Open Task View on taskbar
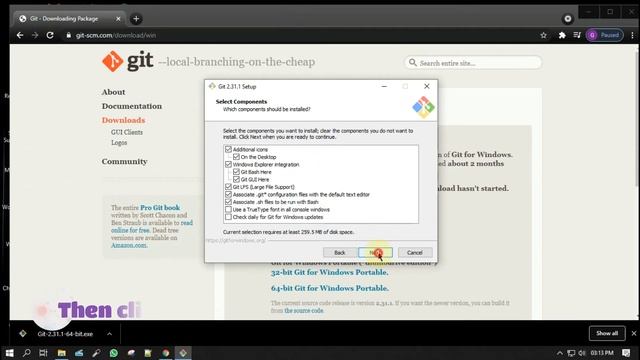The image size is (640, 360). 43,353
